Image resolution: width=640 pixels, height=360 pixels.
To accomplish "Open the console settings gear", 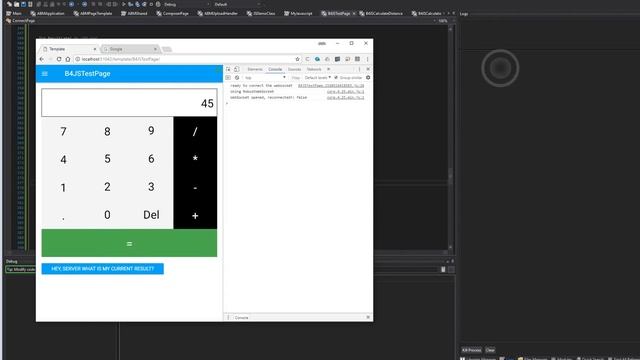I will [x=368, y=78].
